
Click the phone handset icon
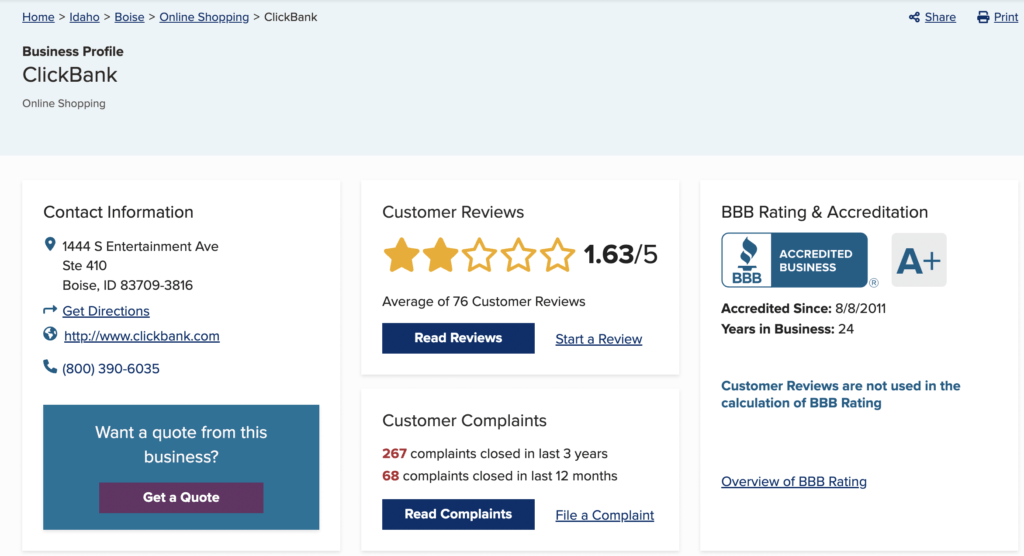tap(50, 367)
